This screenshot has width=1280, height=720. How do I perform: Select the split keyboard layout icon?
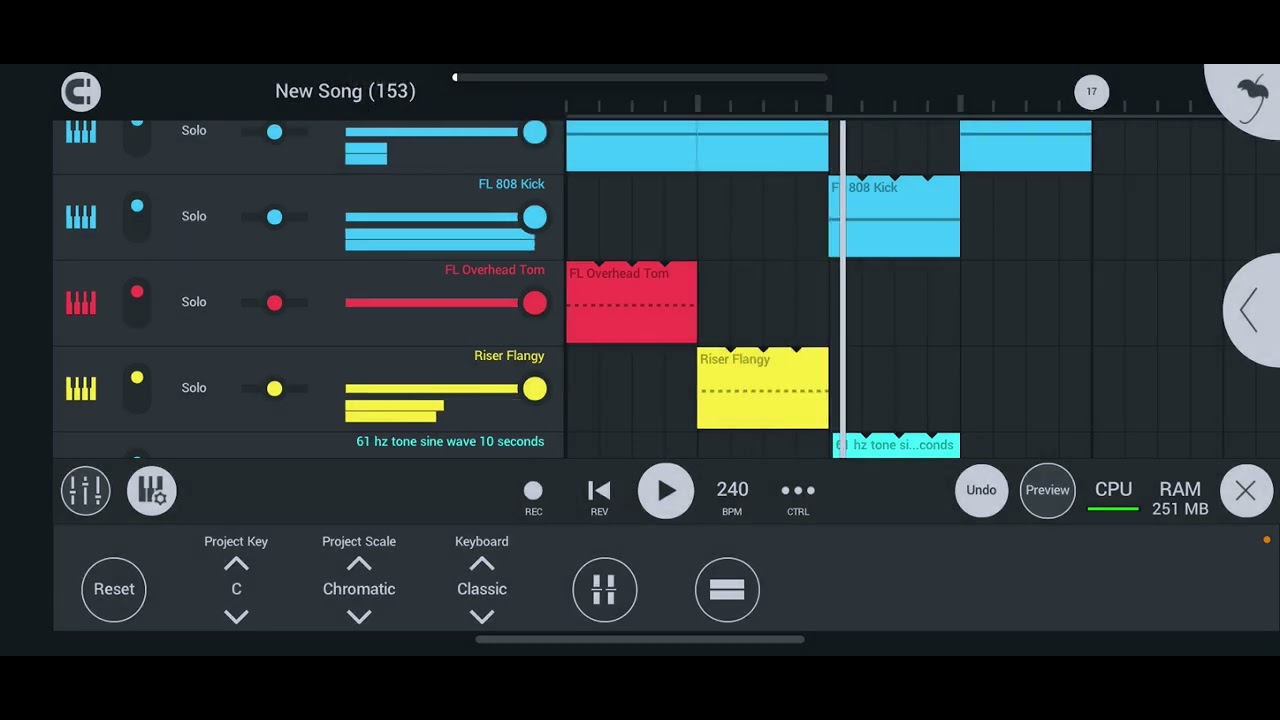point(605,590)
